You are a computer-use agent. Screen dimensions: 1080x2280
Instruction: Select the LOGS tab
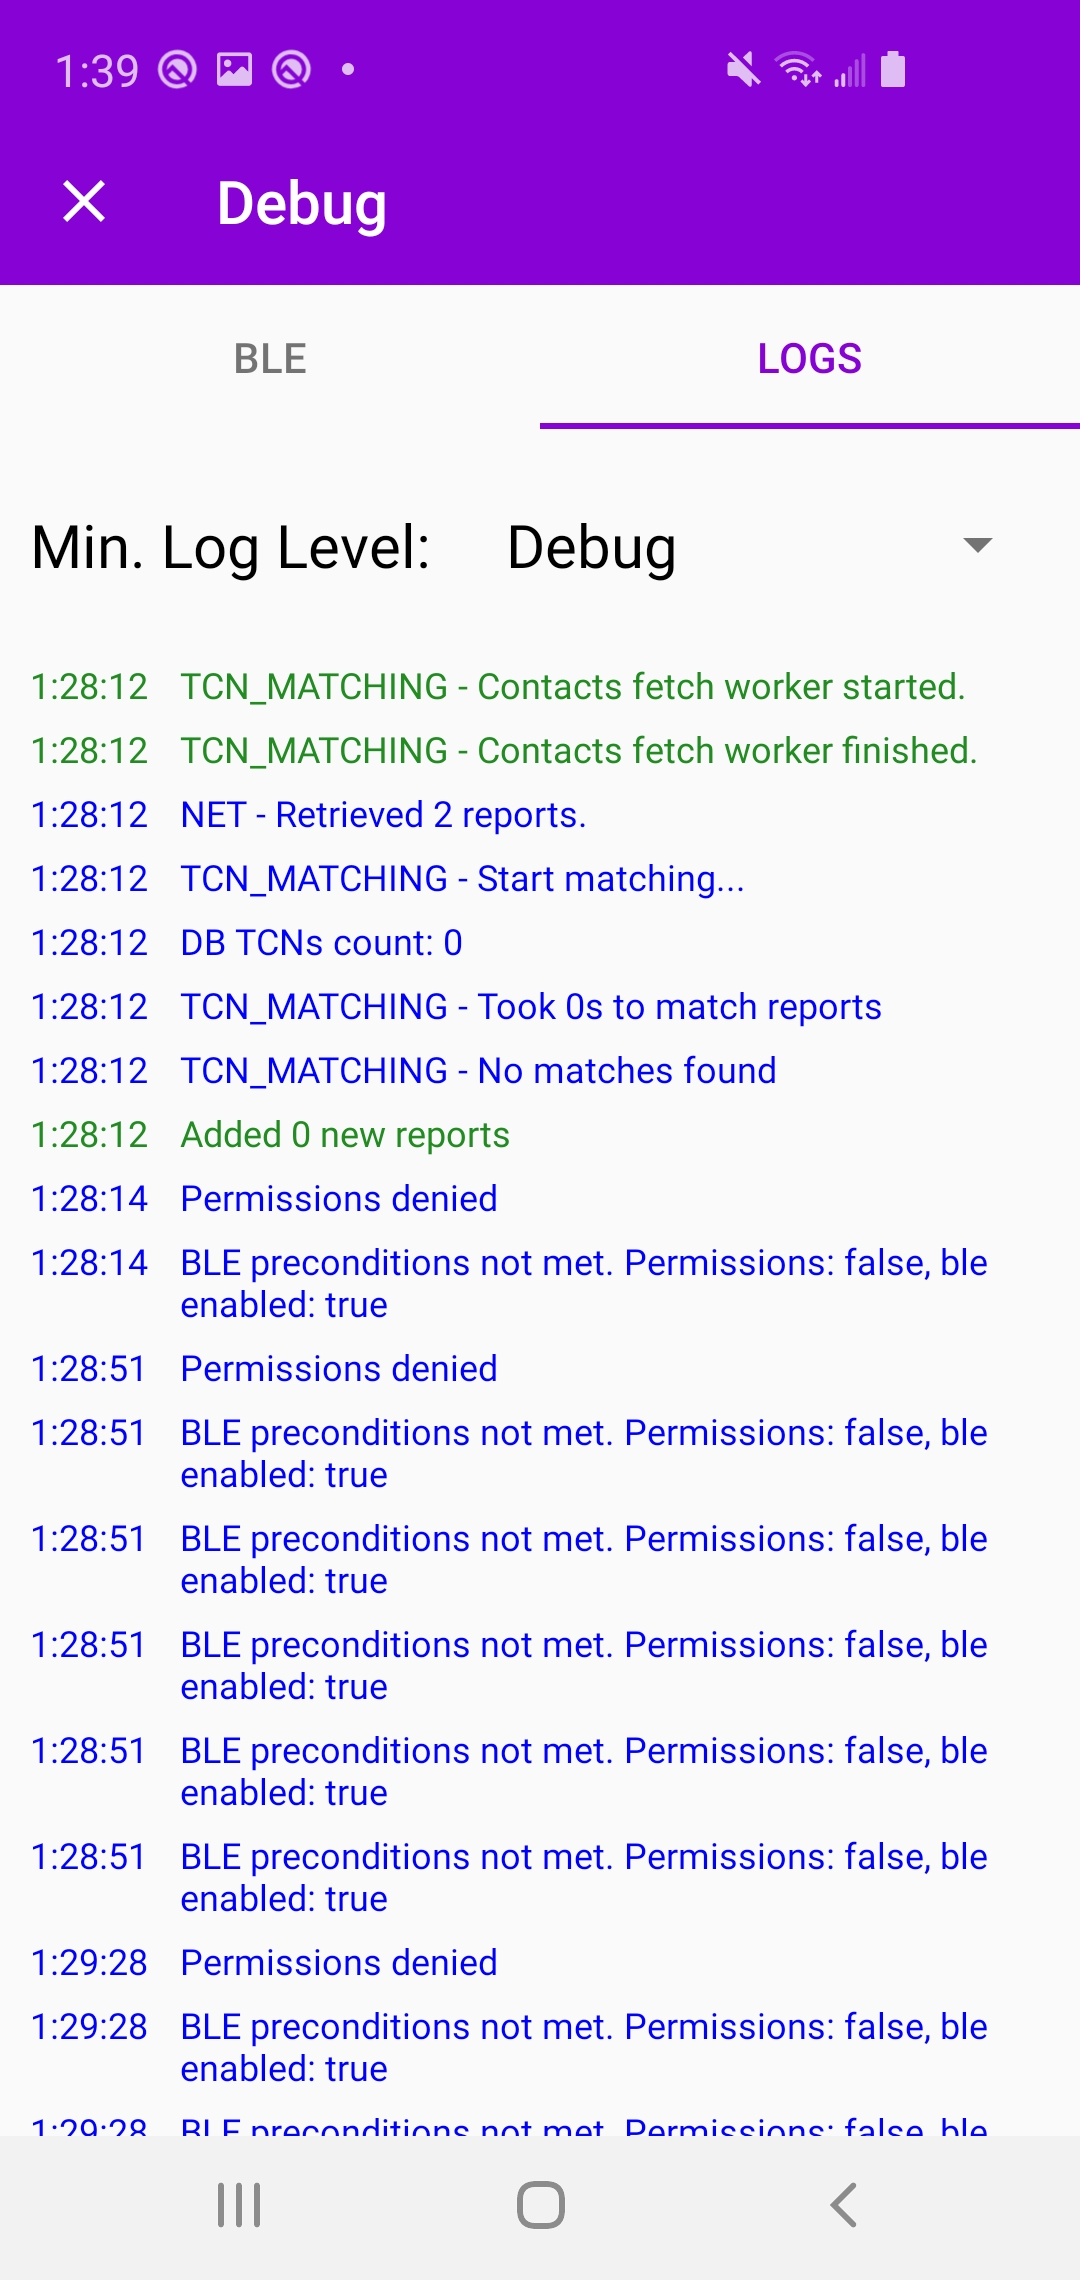point(808,358)
